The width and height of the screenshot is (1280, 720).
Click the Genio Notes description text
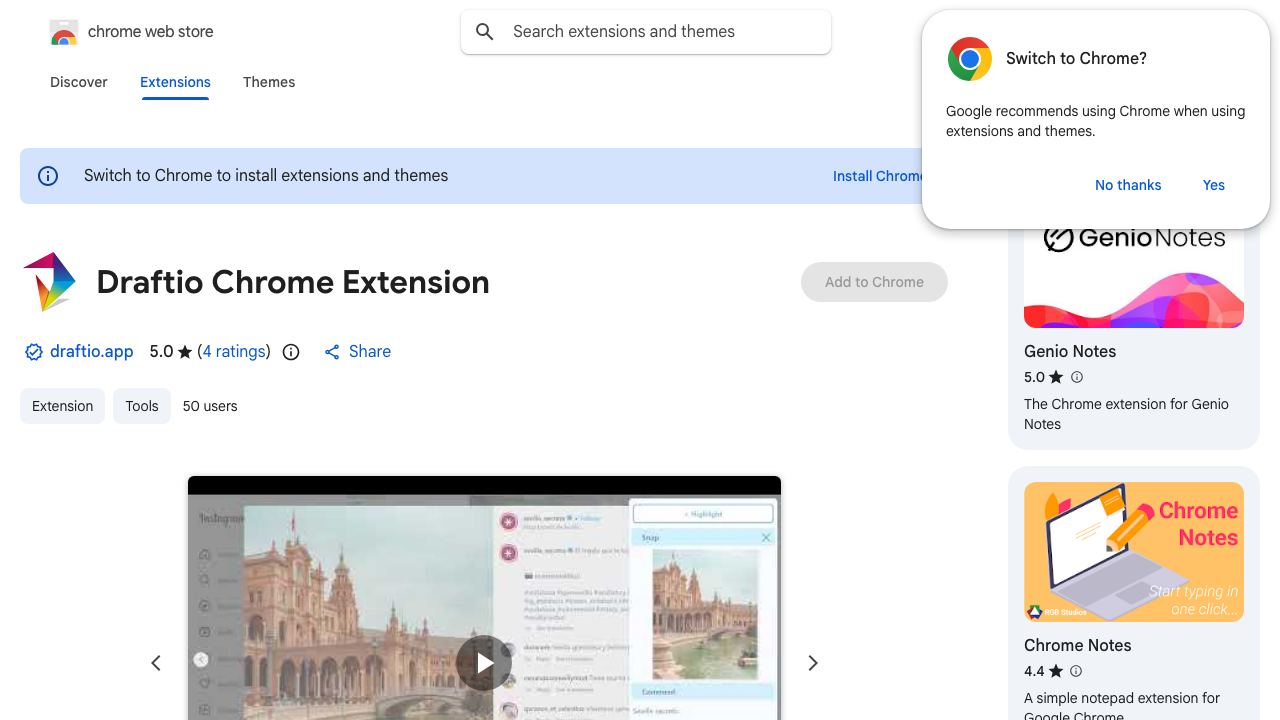(1126, 414)
